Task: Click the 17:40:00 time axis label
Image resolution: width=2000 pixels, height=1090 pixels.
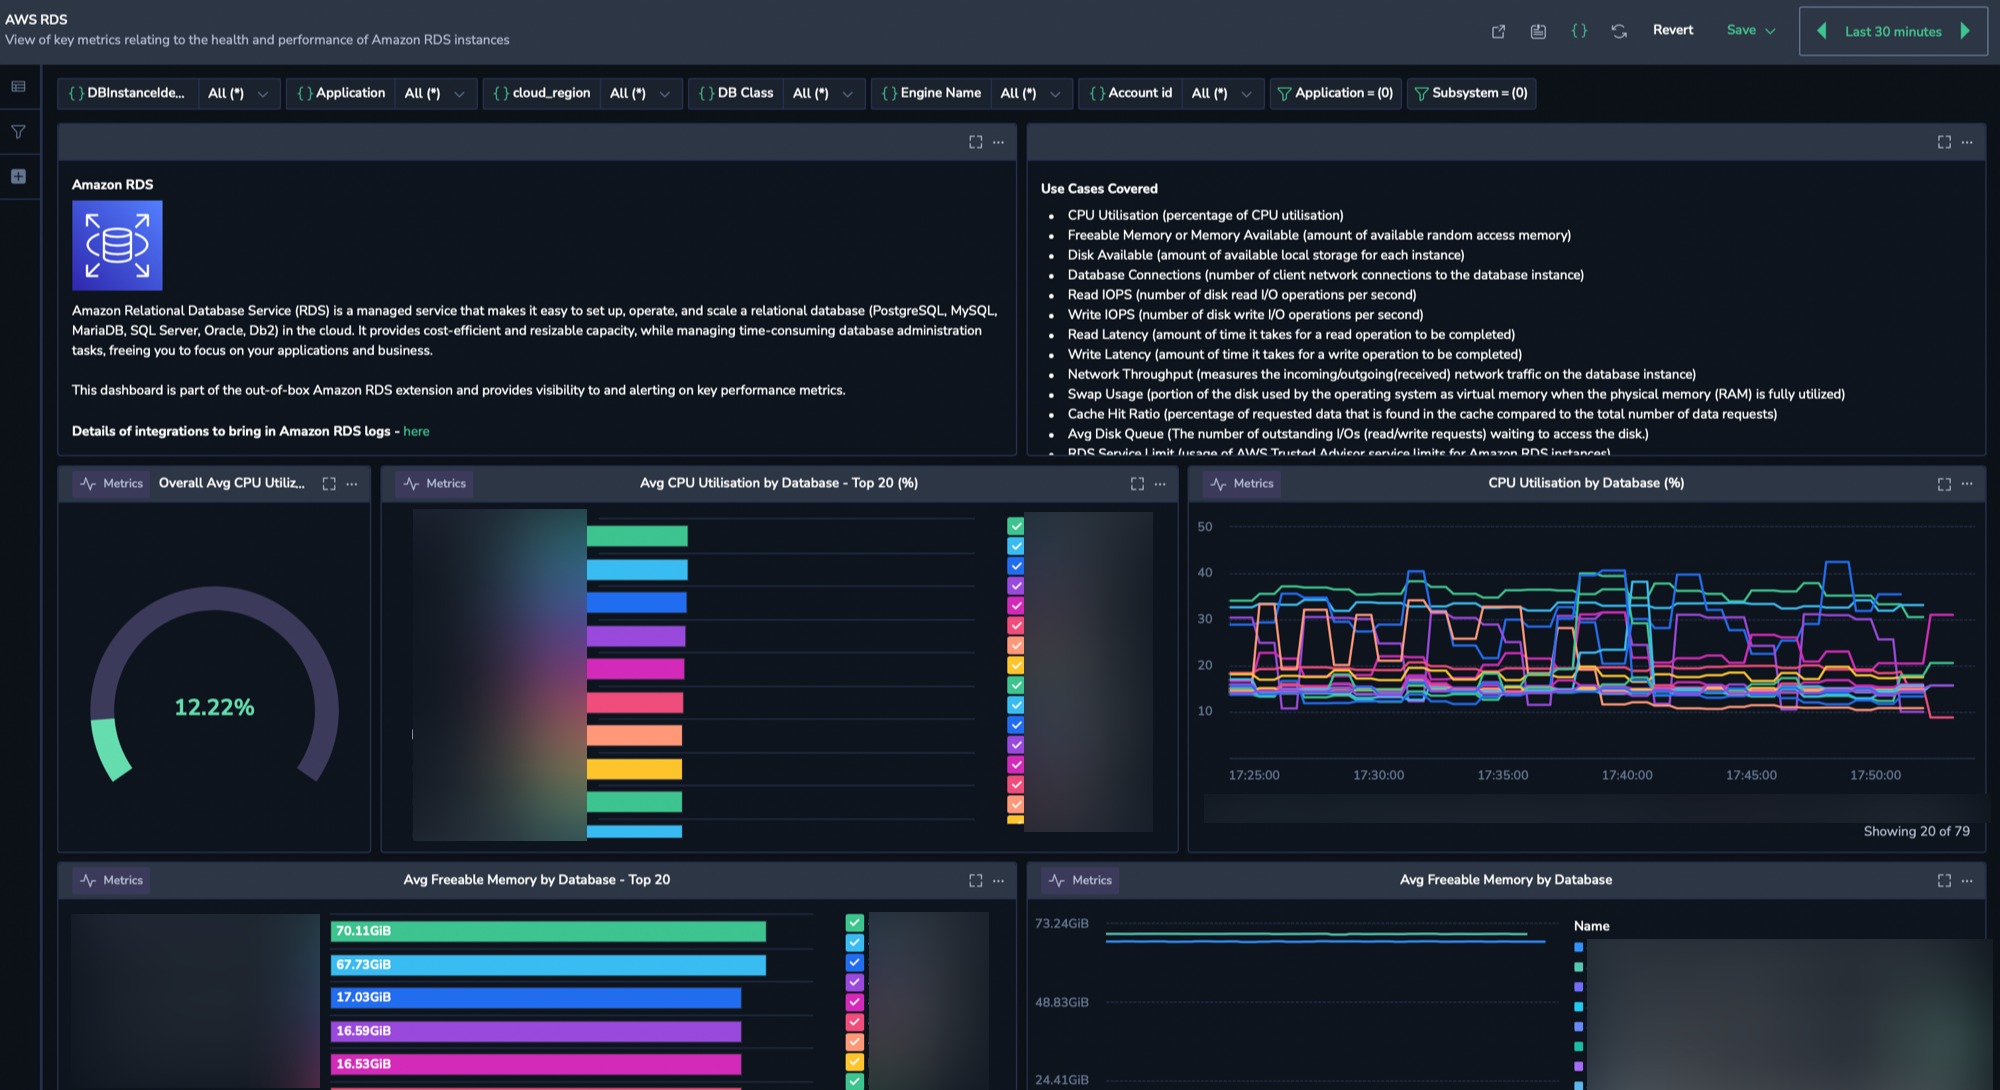Action: (1626, 775)
